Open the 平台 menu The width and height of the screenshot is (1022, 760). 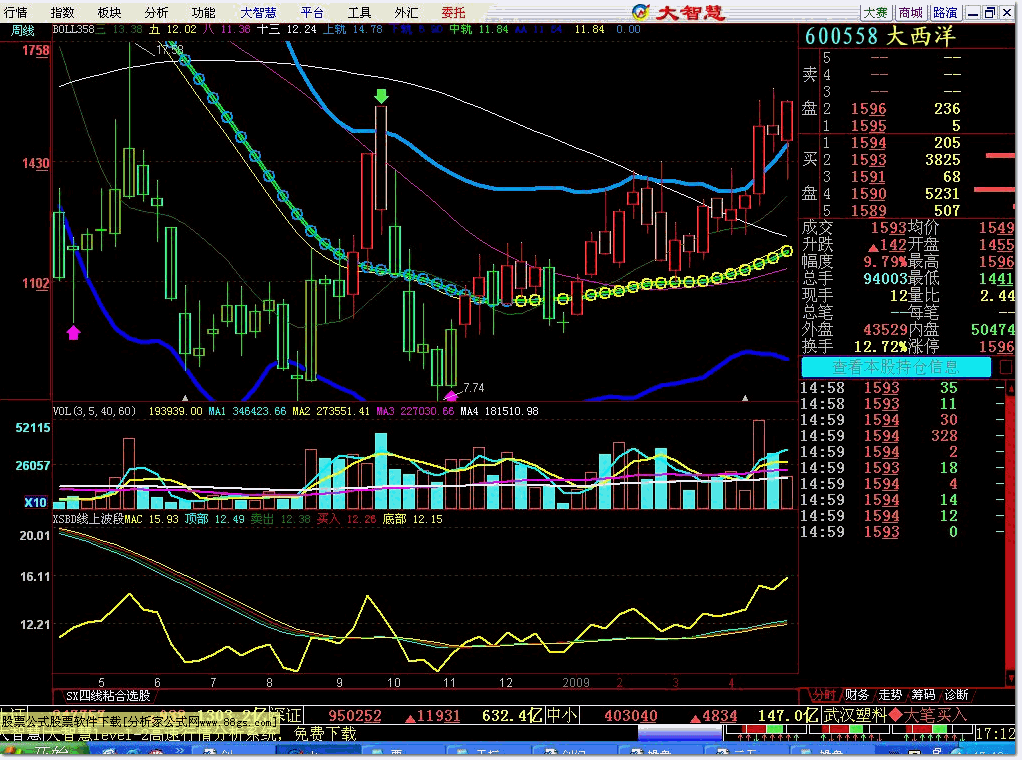312,12
